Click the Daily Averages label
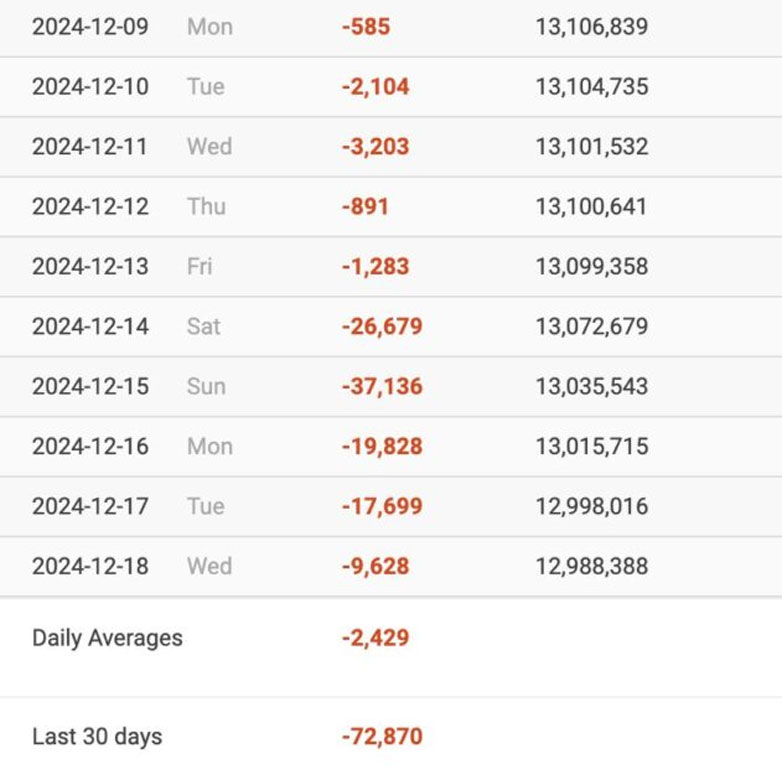This screenshot has height=776, width=782. point(107,638)
